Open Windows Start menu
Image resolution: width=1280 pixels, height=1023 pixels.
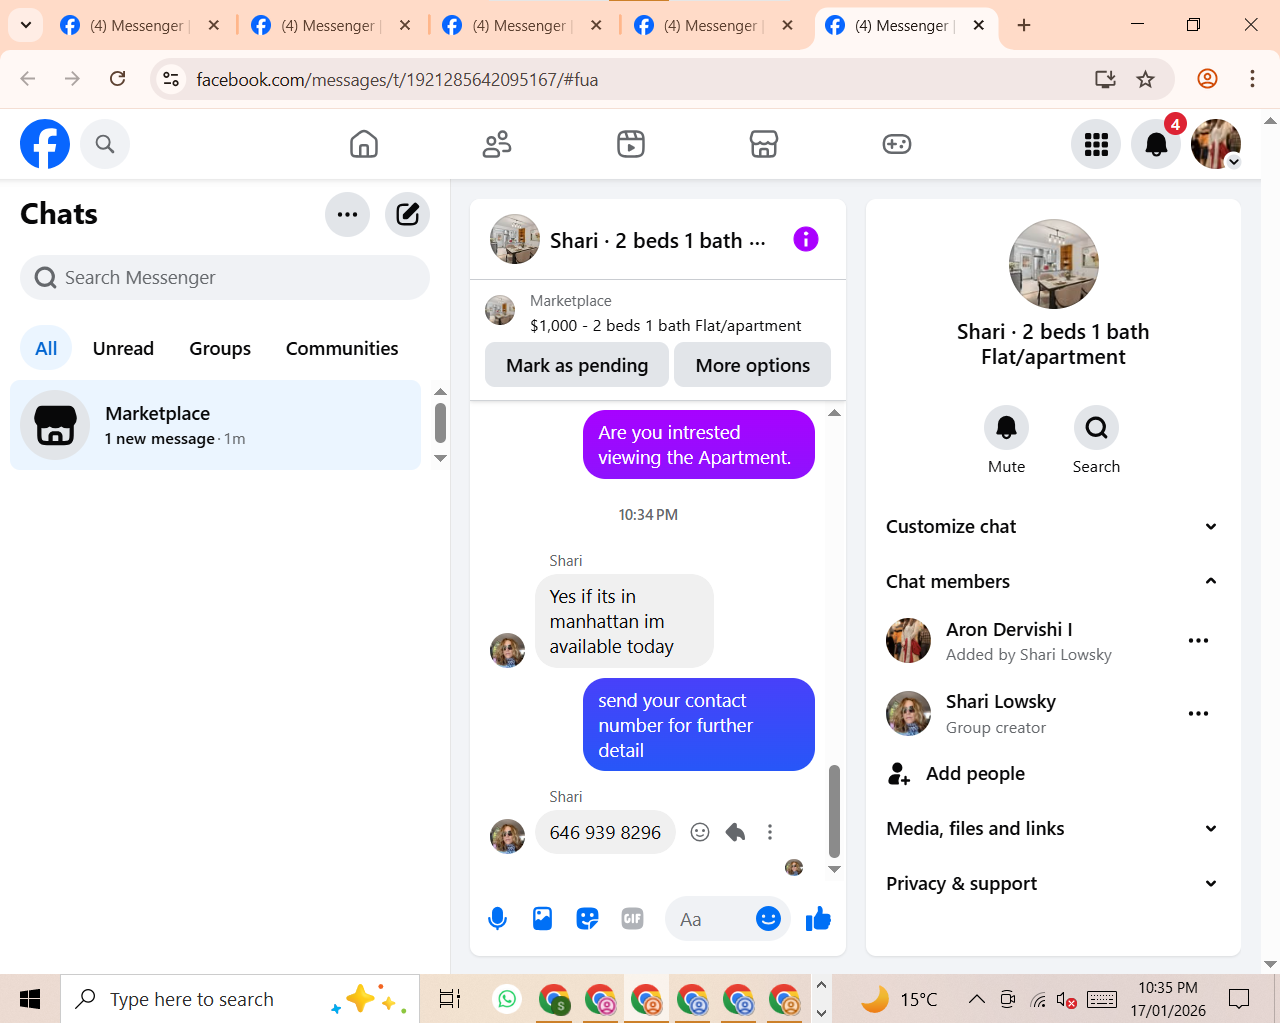[30, 999]
